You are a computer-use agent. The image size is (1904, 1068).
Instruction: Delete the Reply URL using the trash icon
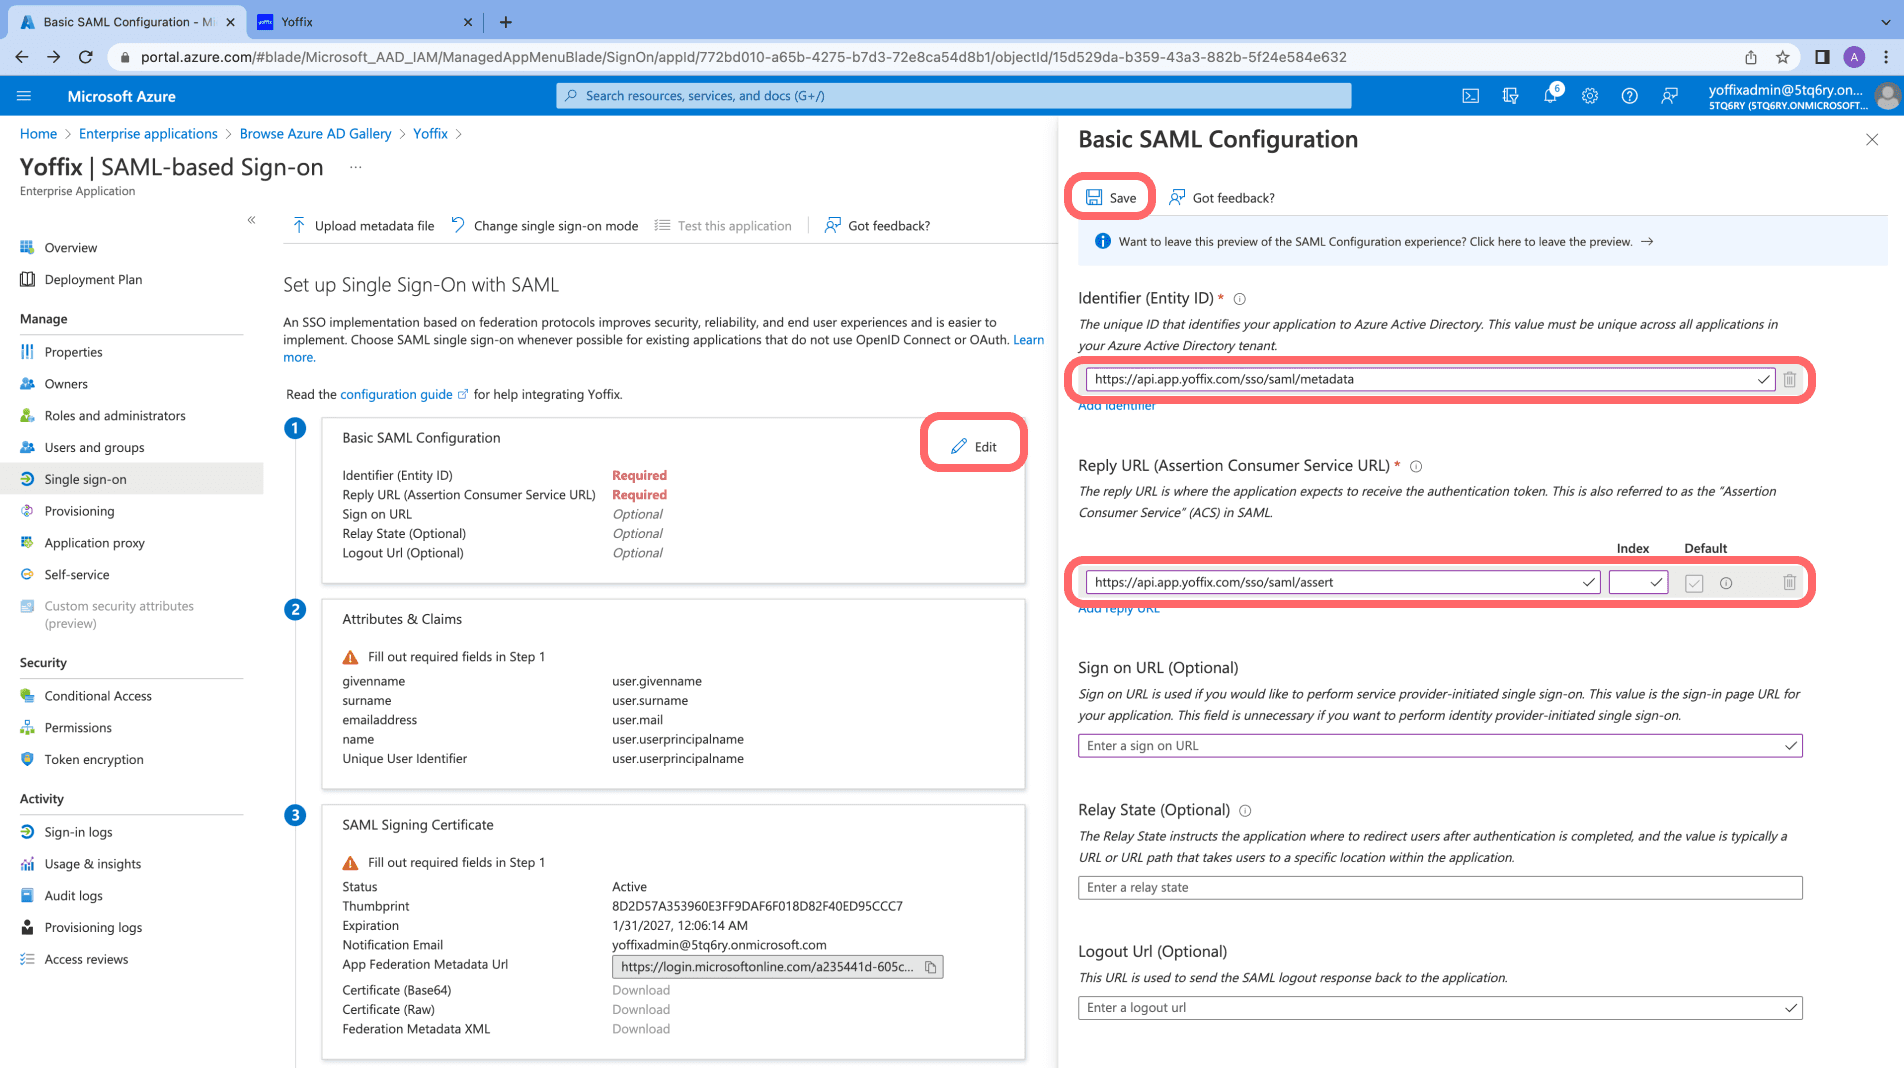1789,582
